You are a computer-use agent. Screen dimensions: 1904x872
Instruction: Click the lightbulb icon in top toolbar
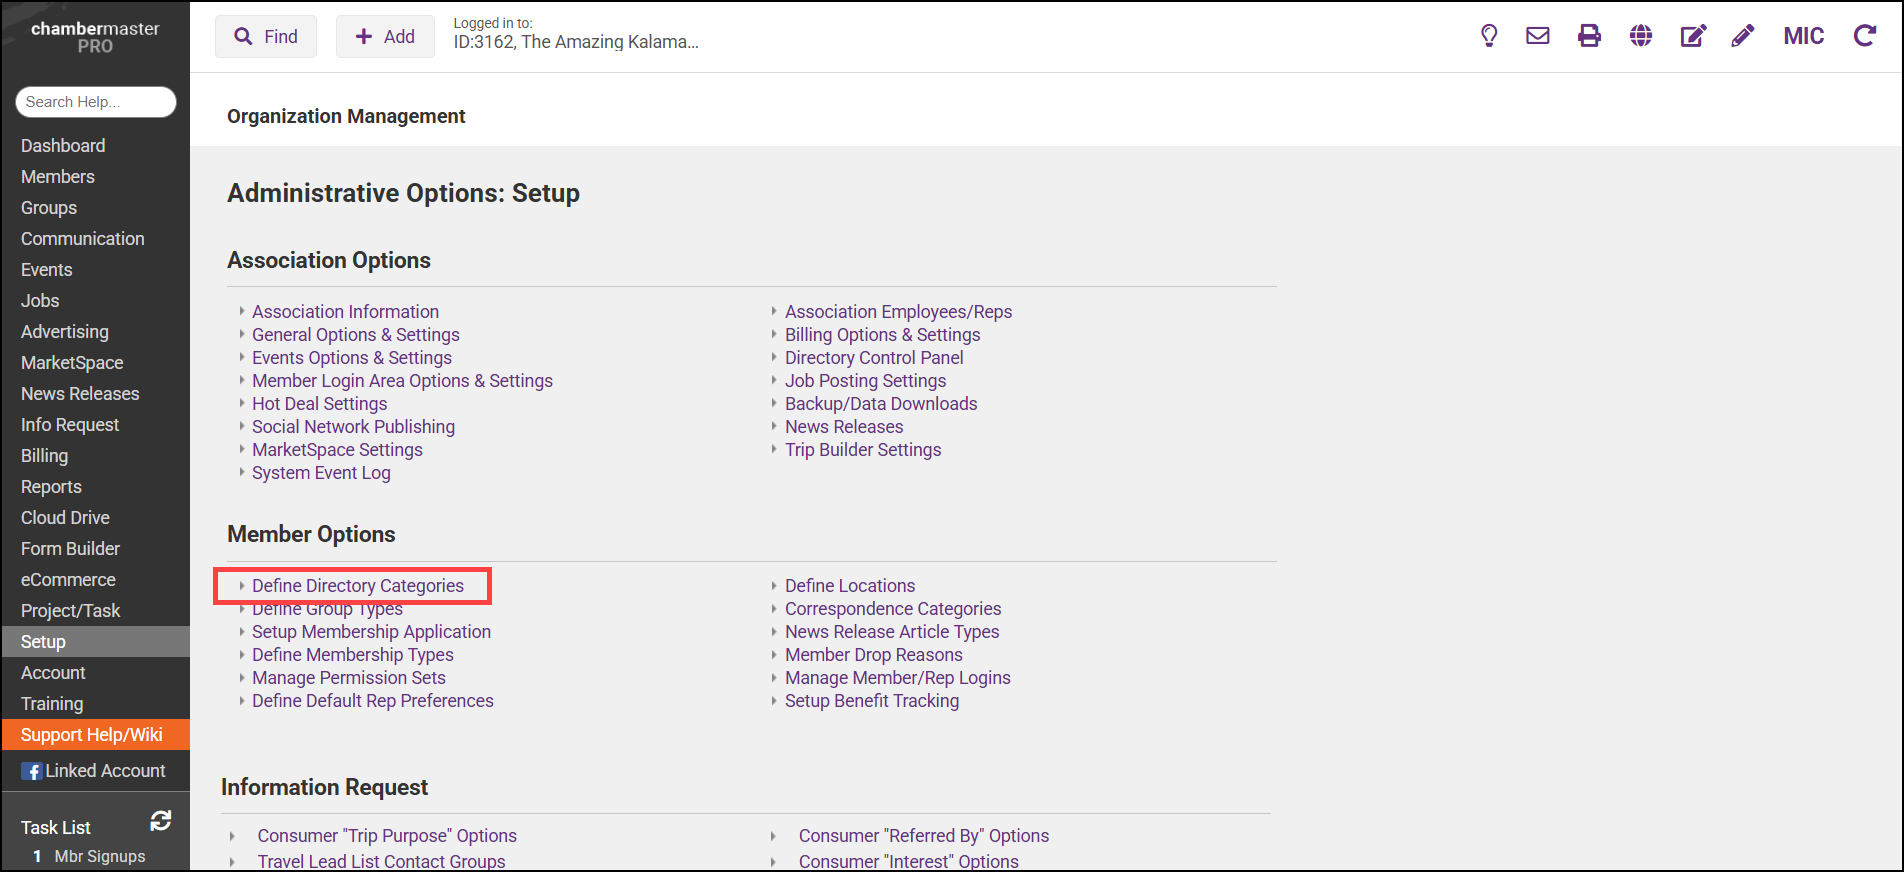click(1489, 36)
